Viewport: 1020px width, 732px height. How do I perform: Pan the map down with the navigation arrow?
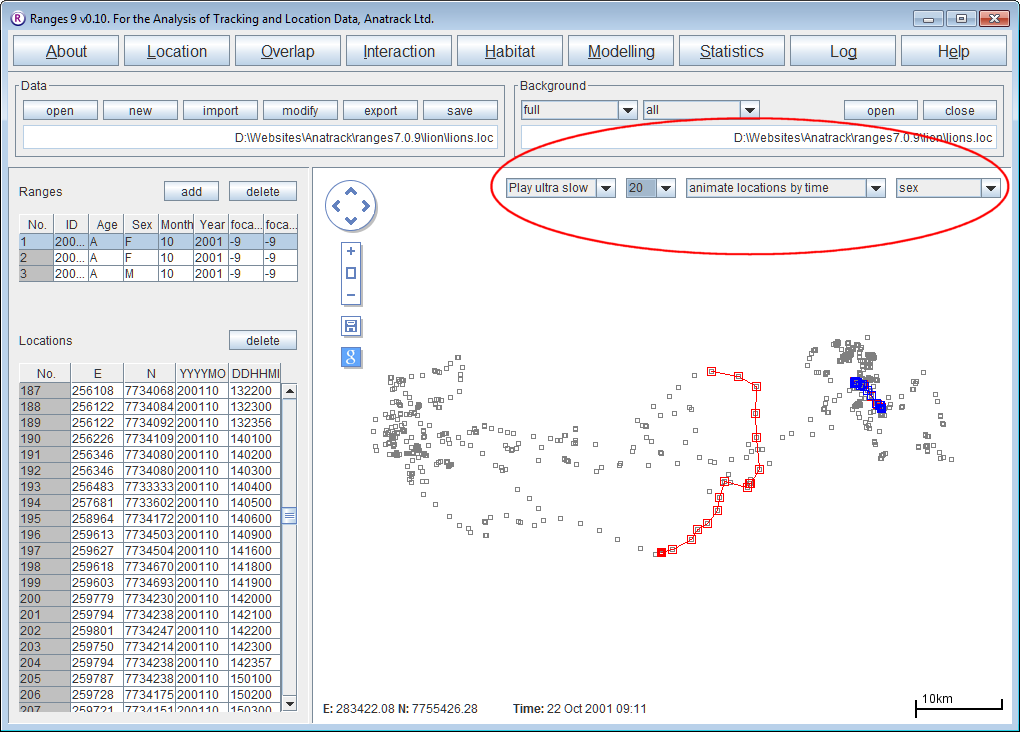click(x=350, y=221)
